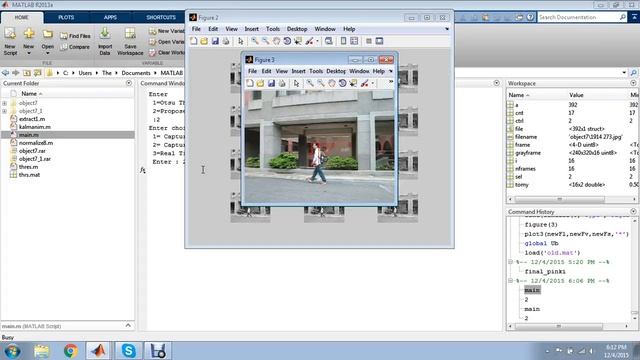Click Save Workspace button
640x360 pixels.
(130, 41)
